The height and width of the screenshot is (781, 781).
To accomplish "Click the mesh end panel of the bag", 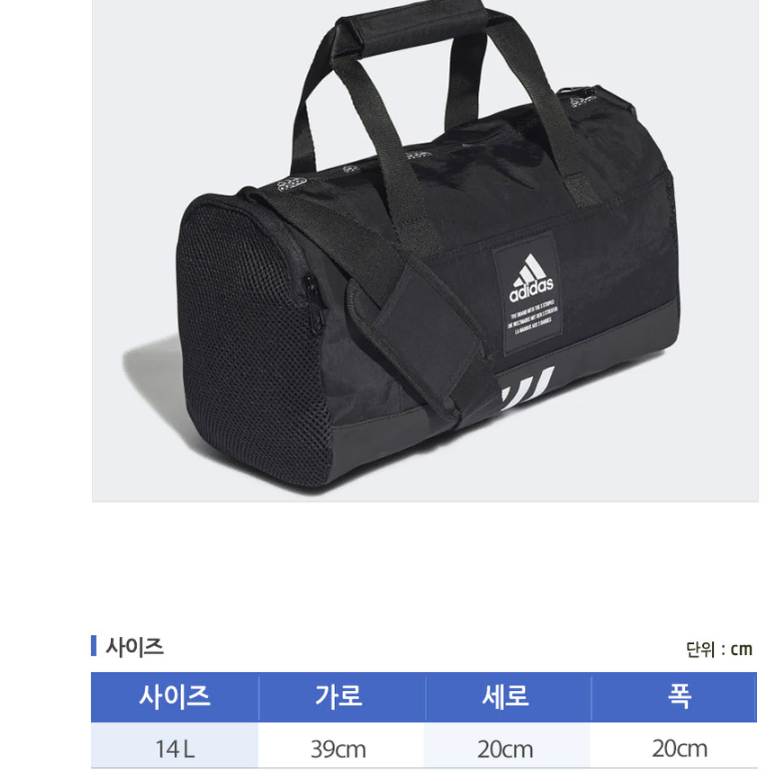I will click(x=252, y=344).
